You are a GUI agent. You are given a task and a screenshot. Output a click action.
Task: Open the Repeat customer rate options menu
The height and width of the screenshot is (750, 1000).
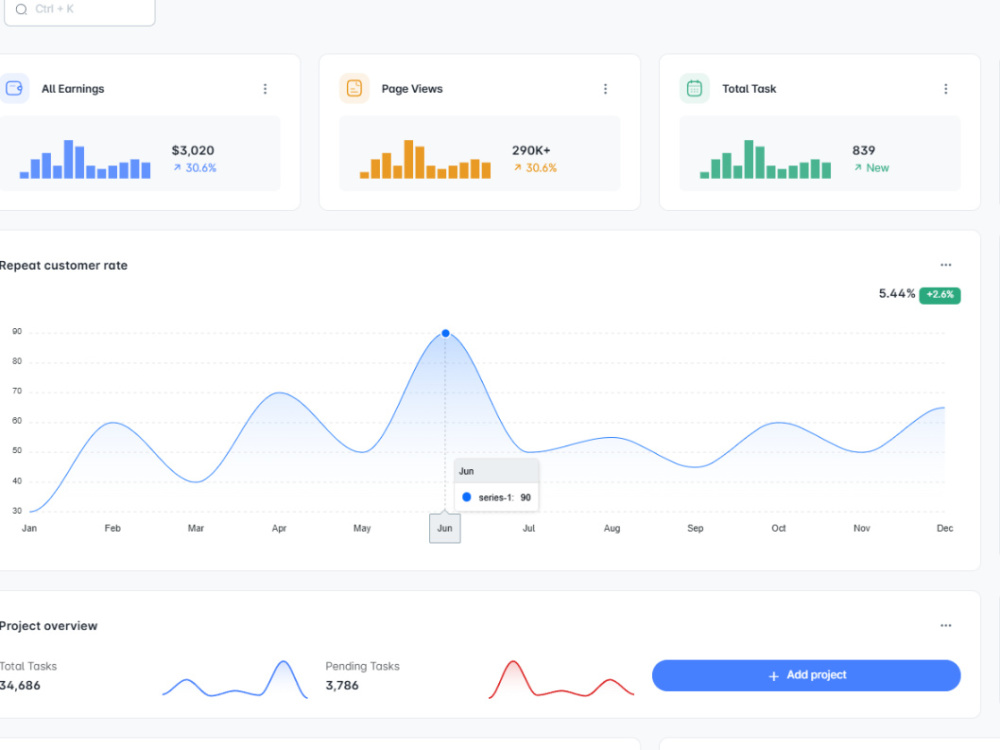[x=946, y=265]
